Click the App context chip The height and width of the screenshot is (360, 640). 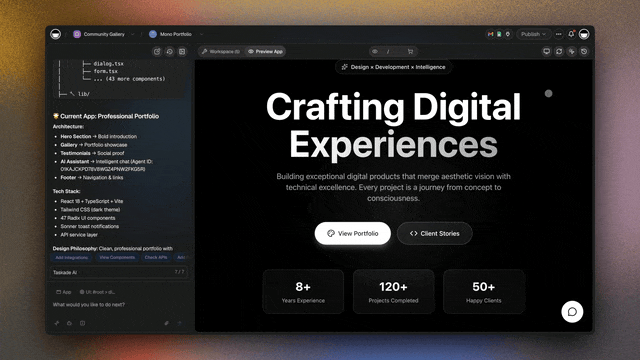[x=64, y=292]
